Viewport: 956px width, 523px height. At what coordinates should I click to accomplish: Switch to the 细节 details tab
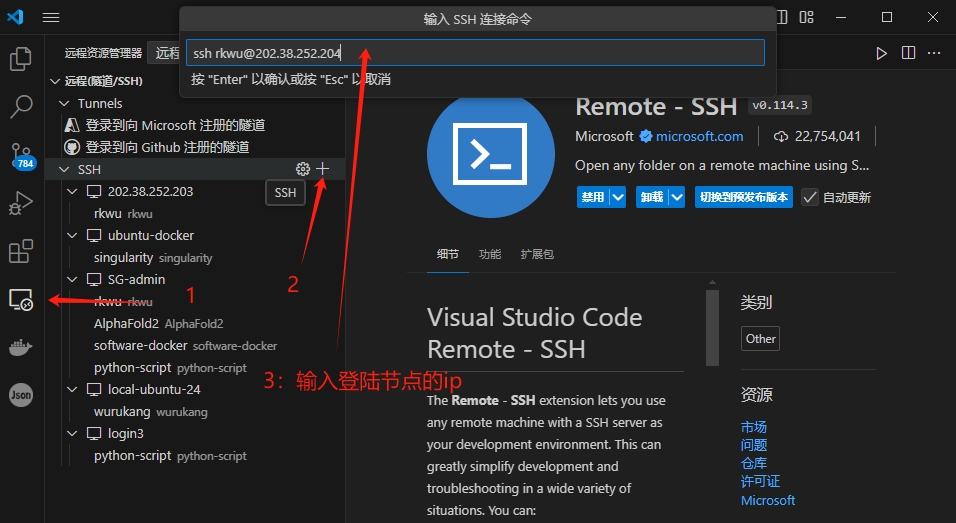(448, 254)
